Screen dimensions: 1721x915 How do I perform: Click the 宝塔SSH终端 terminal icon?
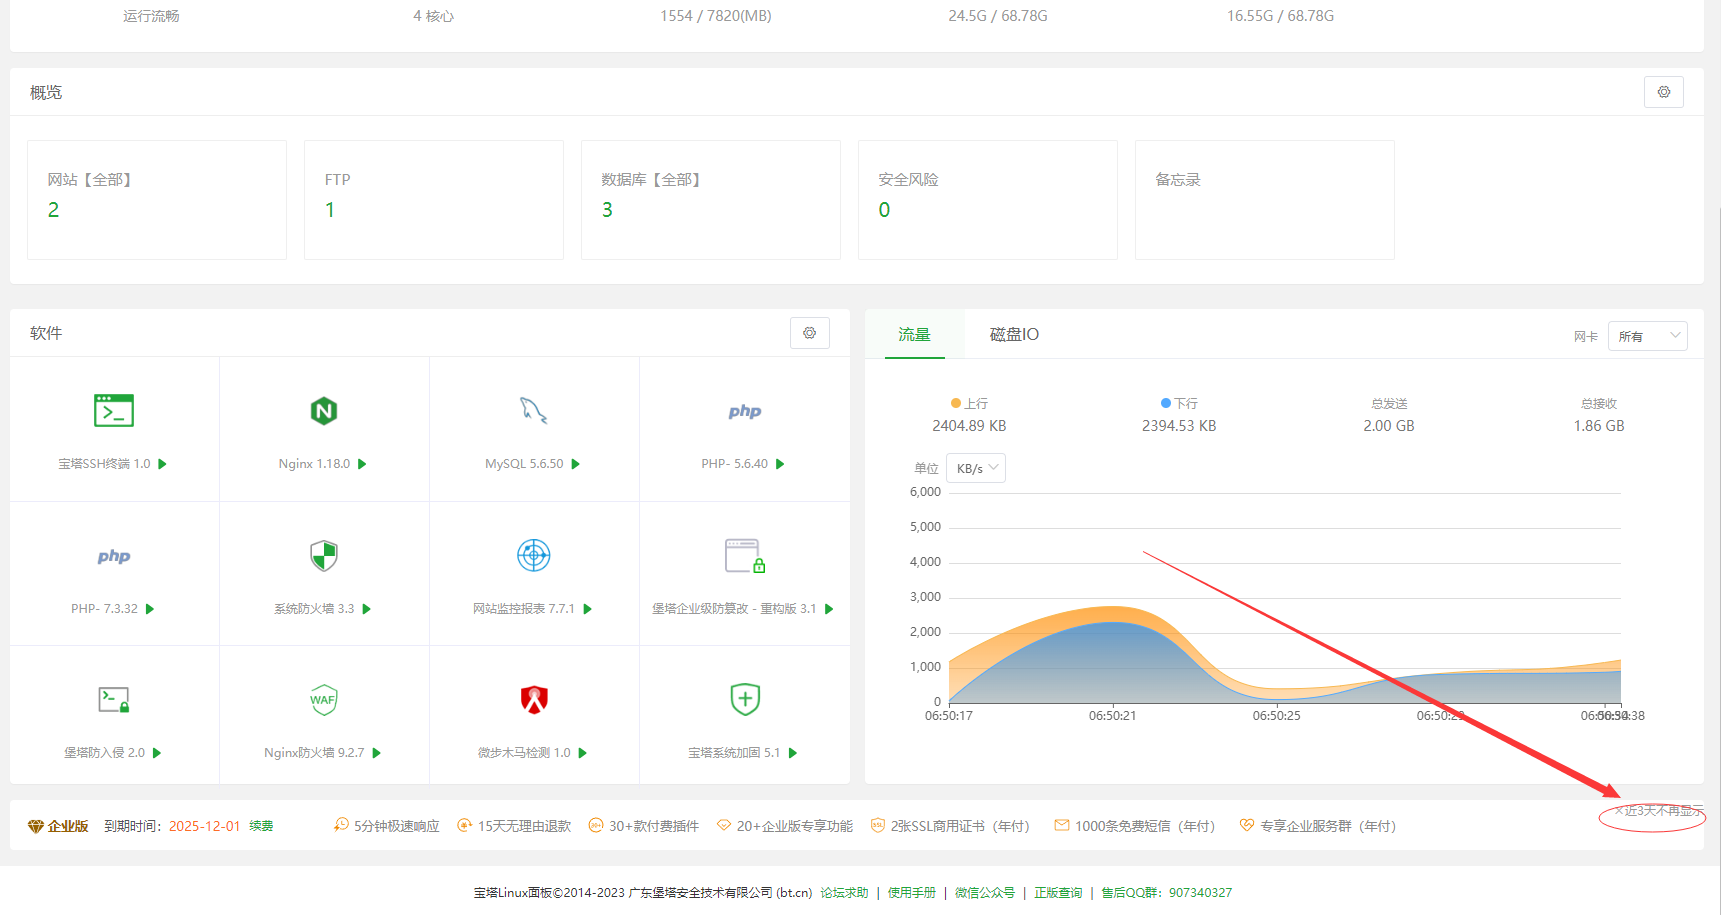114,410
